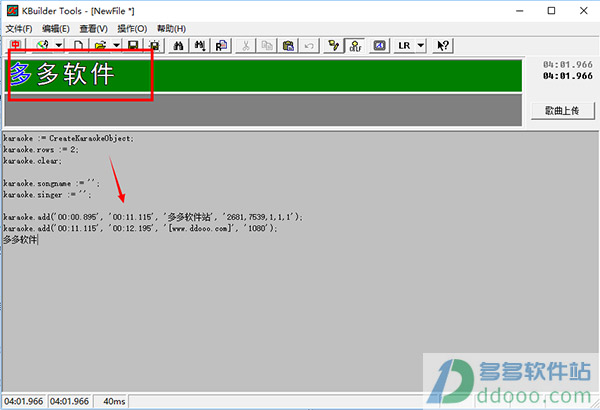This screenshot has width=600, height=410.
Task: Open the dropdown arrow beside the CD icon
Action: [59, 46]
